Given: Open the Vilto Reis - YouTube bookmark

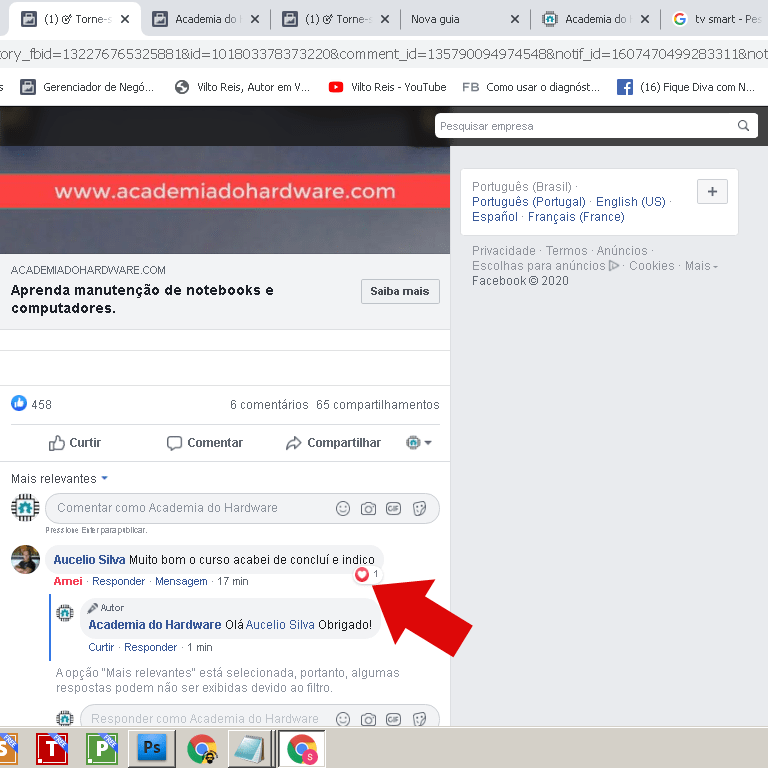Looking at the screenshot, I should point(387,87).
